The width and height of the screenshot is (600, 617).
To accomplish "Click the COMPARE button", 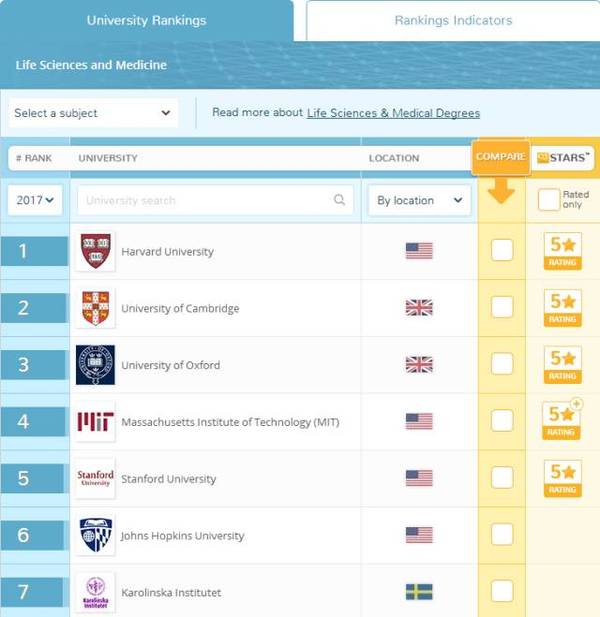I will 500,157.
